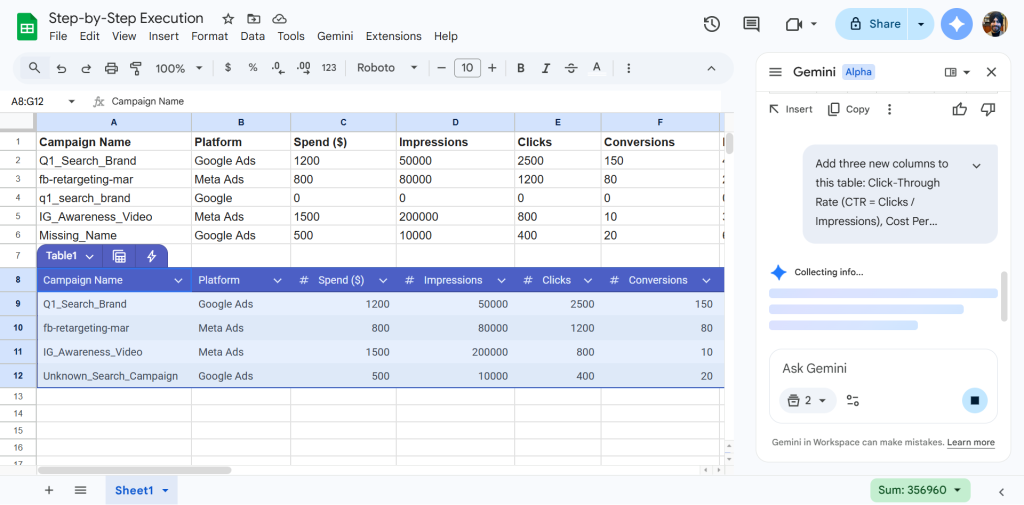Open the Learn more link
This screenshot has width=1024, height=505.
click(970, 442)
